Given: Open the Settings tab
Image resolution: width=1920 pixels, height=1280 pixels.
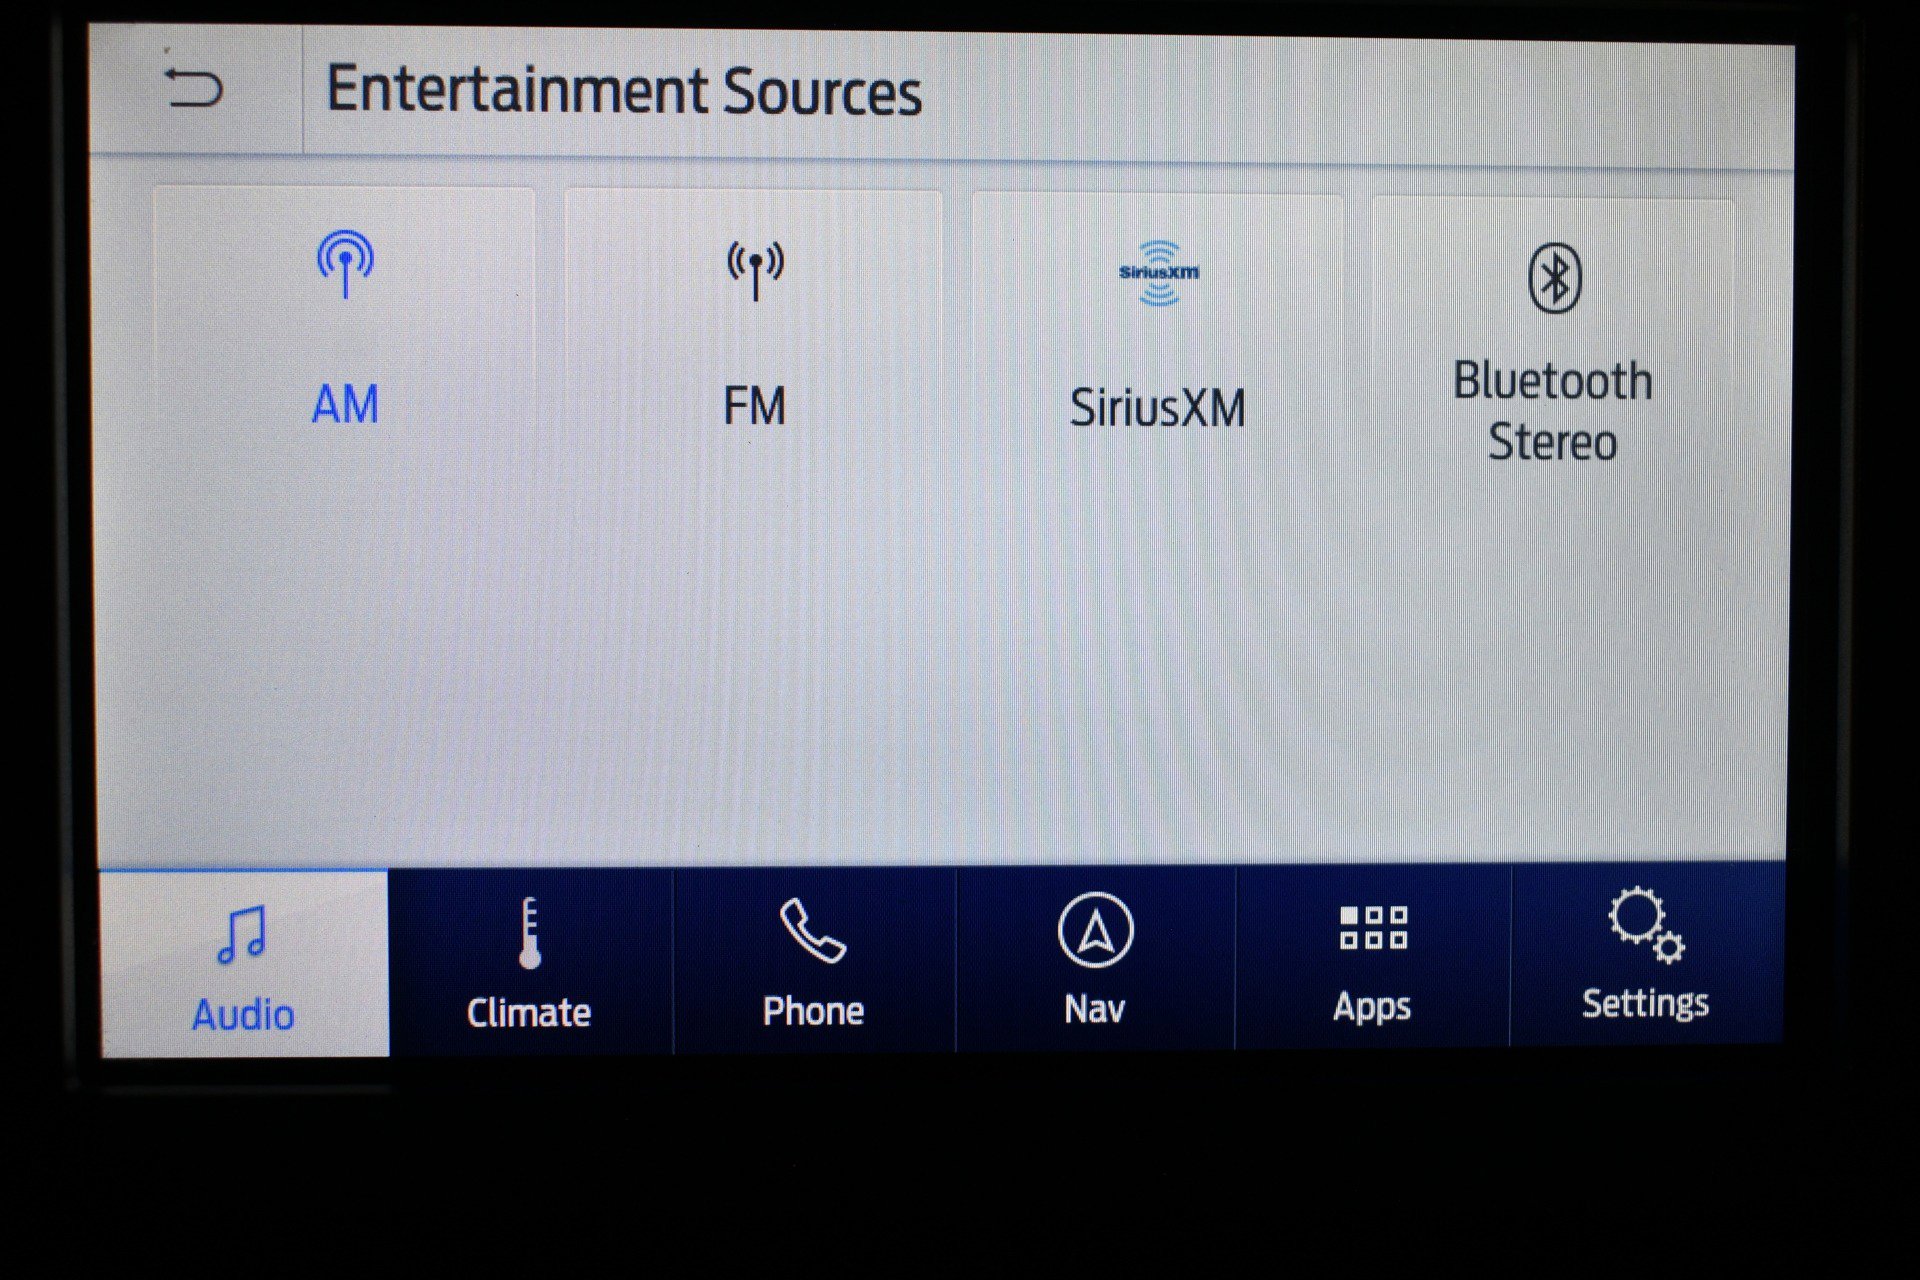Looking at the screenshot, I should [x=1646, y=954].
